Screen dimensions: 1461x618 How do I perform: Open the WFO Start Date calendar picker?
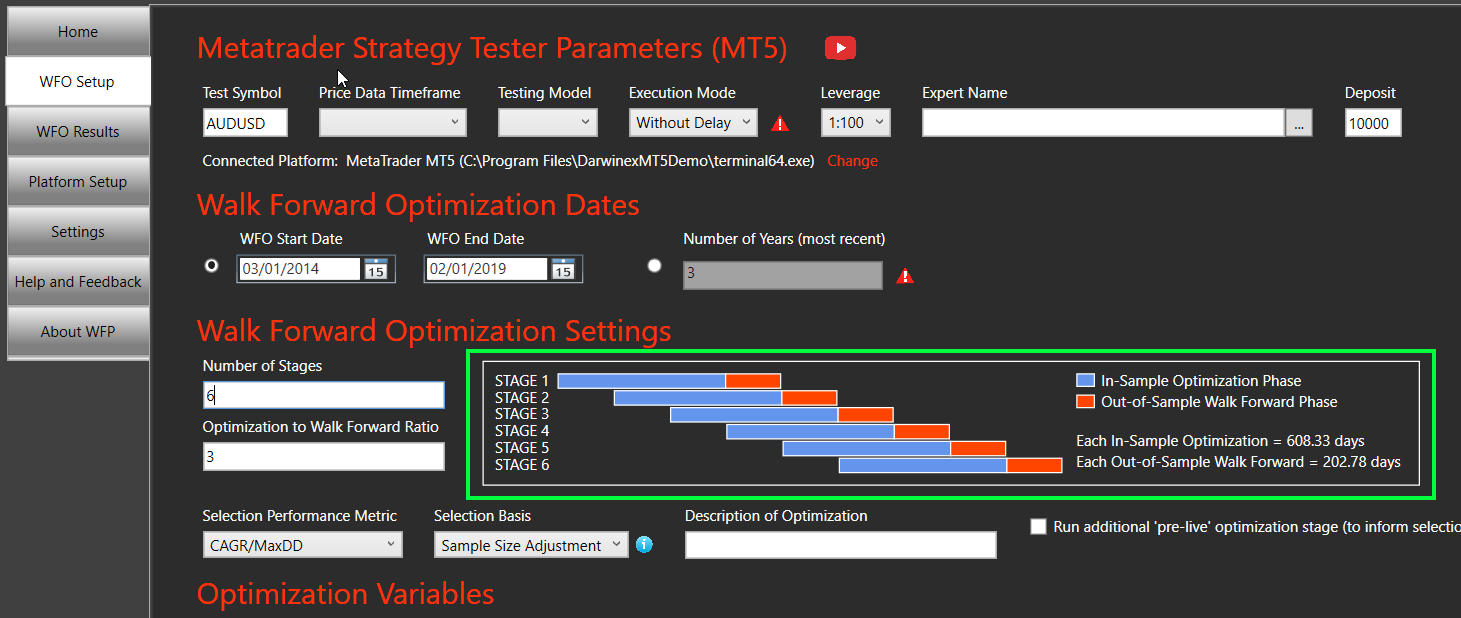pos(375,269)
